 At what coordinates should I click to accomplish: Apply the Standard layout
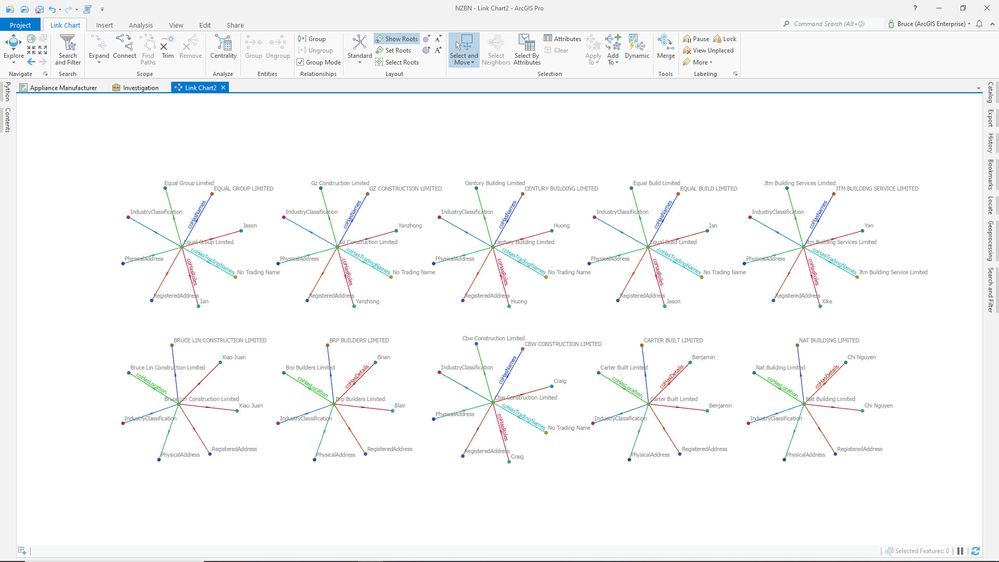[x=359, y=45]
